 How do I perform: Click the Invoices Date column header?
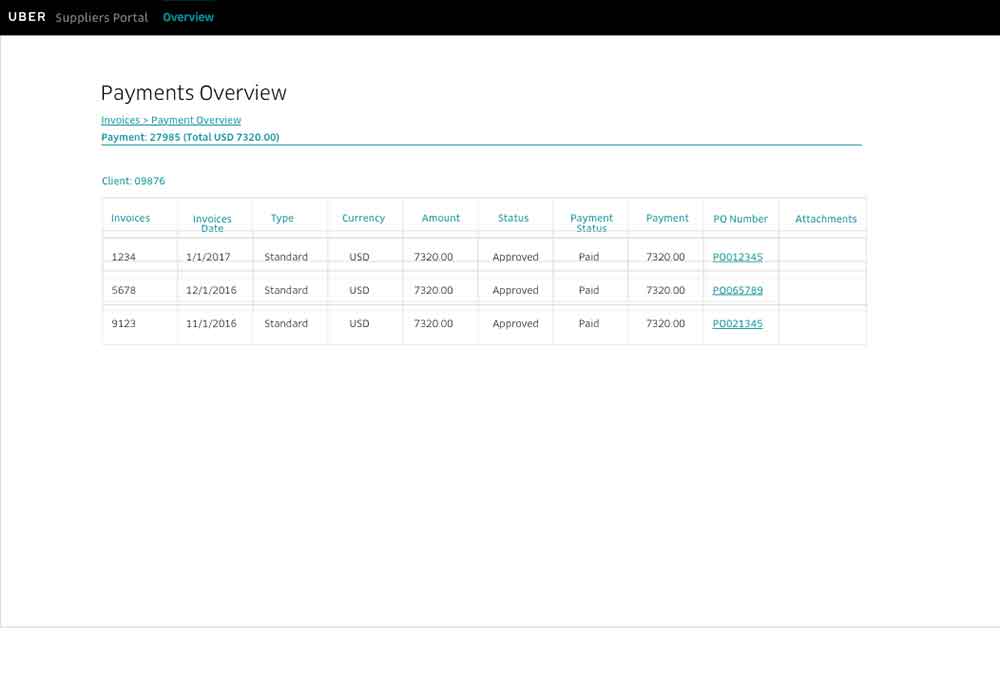coord(212,223)
